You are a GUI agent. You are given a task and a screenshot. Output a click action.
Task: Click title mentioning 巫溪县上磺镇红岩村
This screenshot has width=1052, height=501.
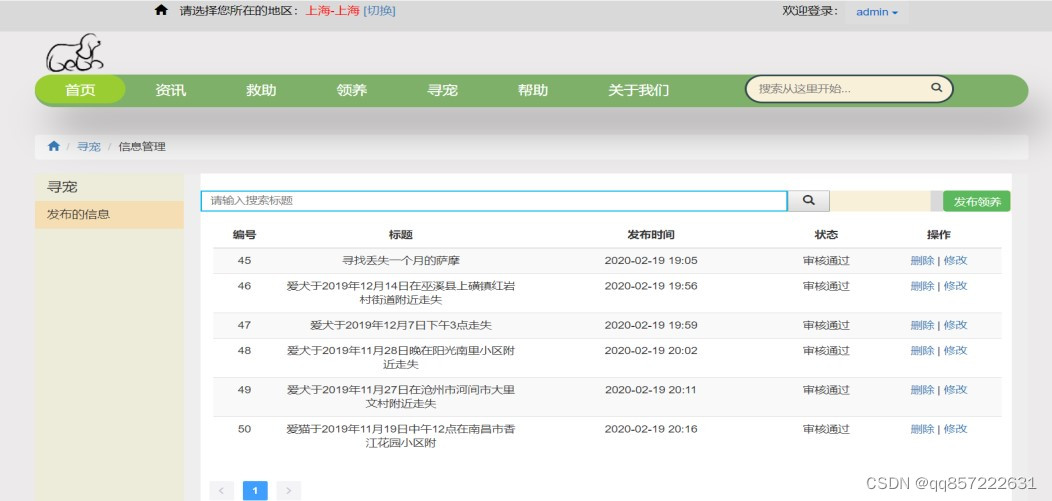coord(401,292)
